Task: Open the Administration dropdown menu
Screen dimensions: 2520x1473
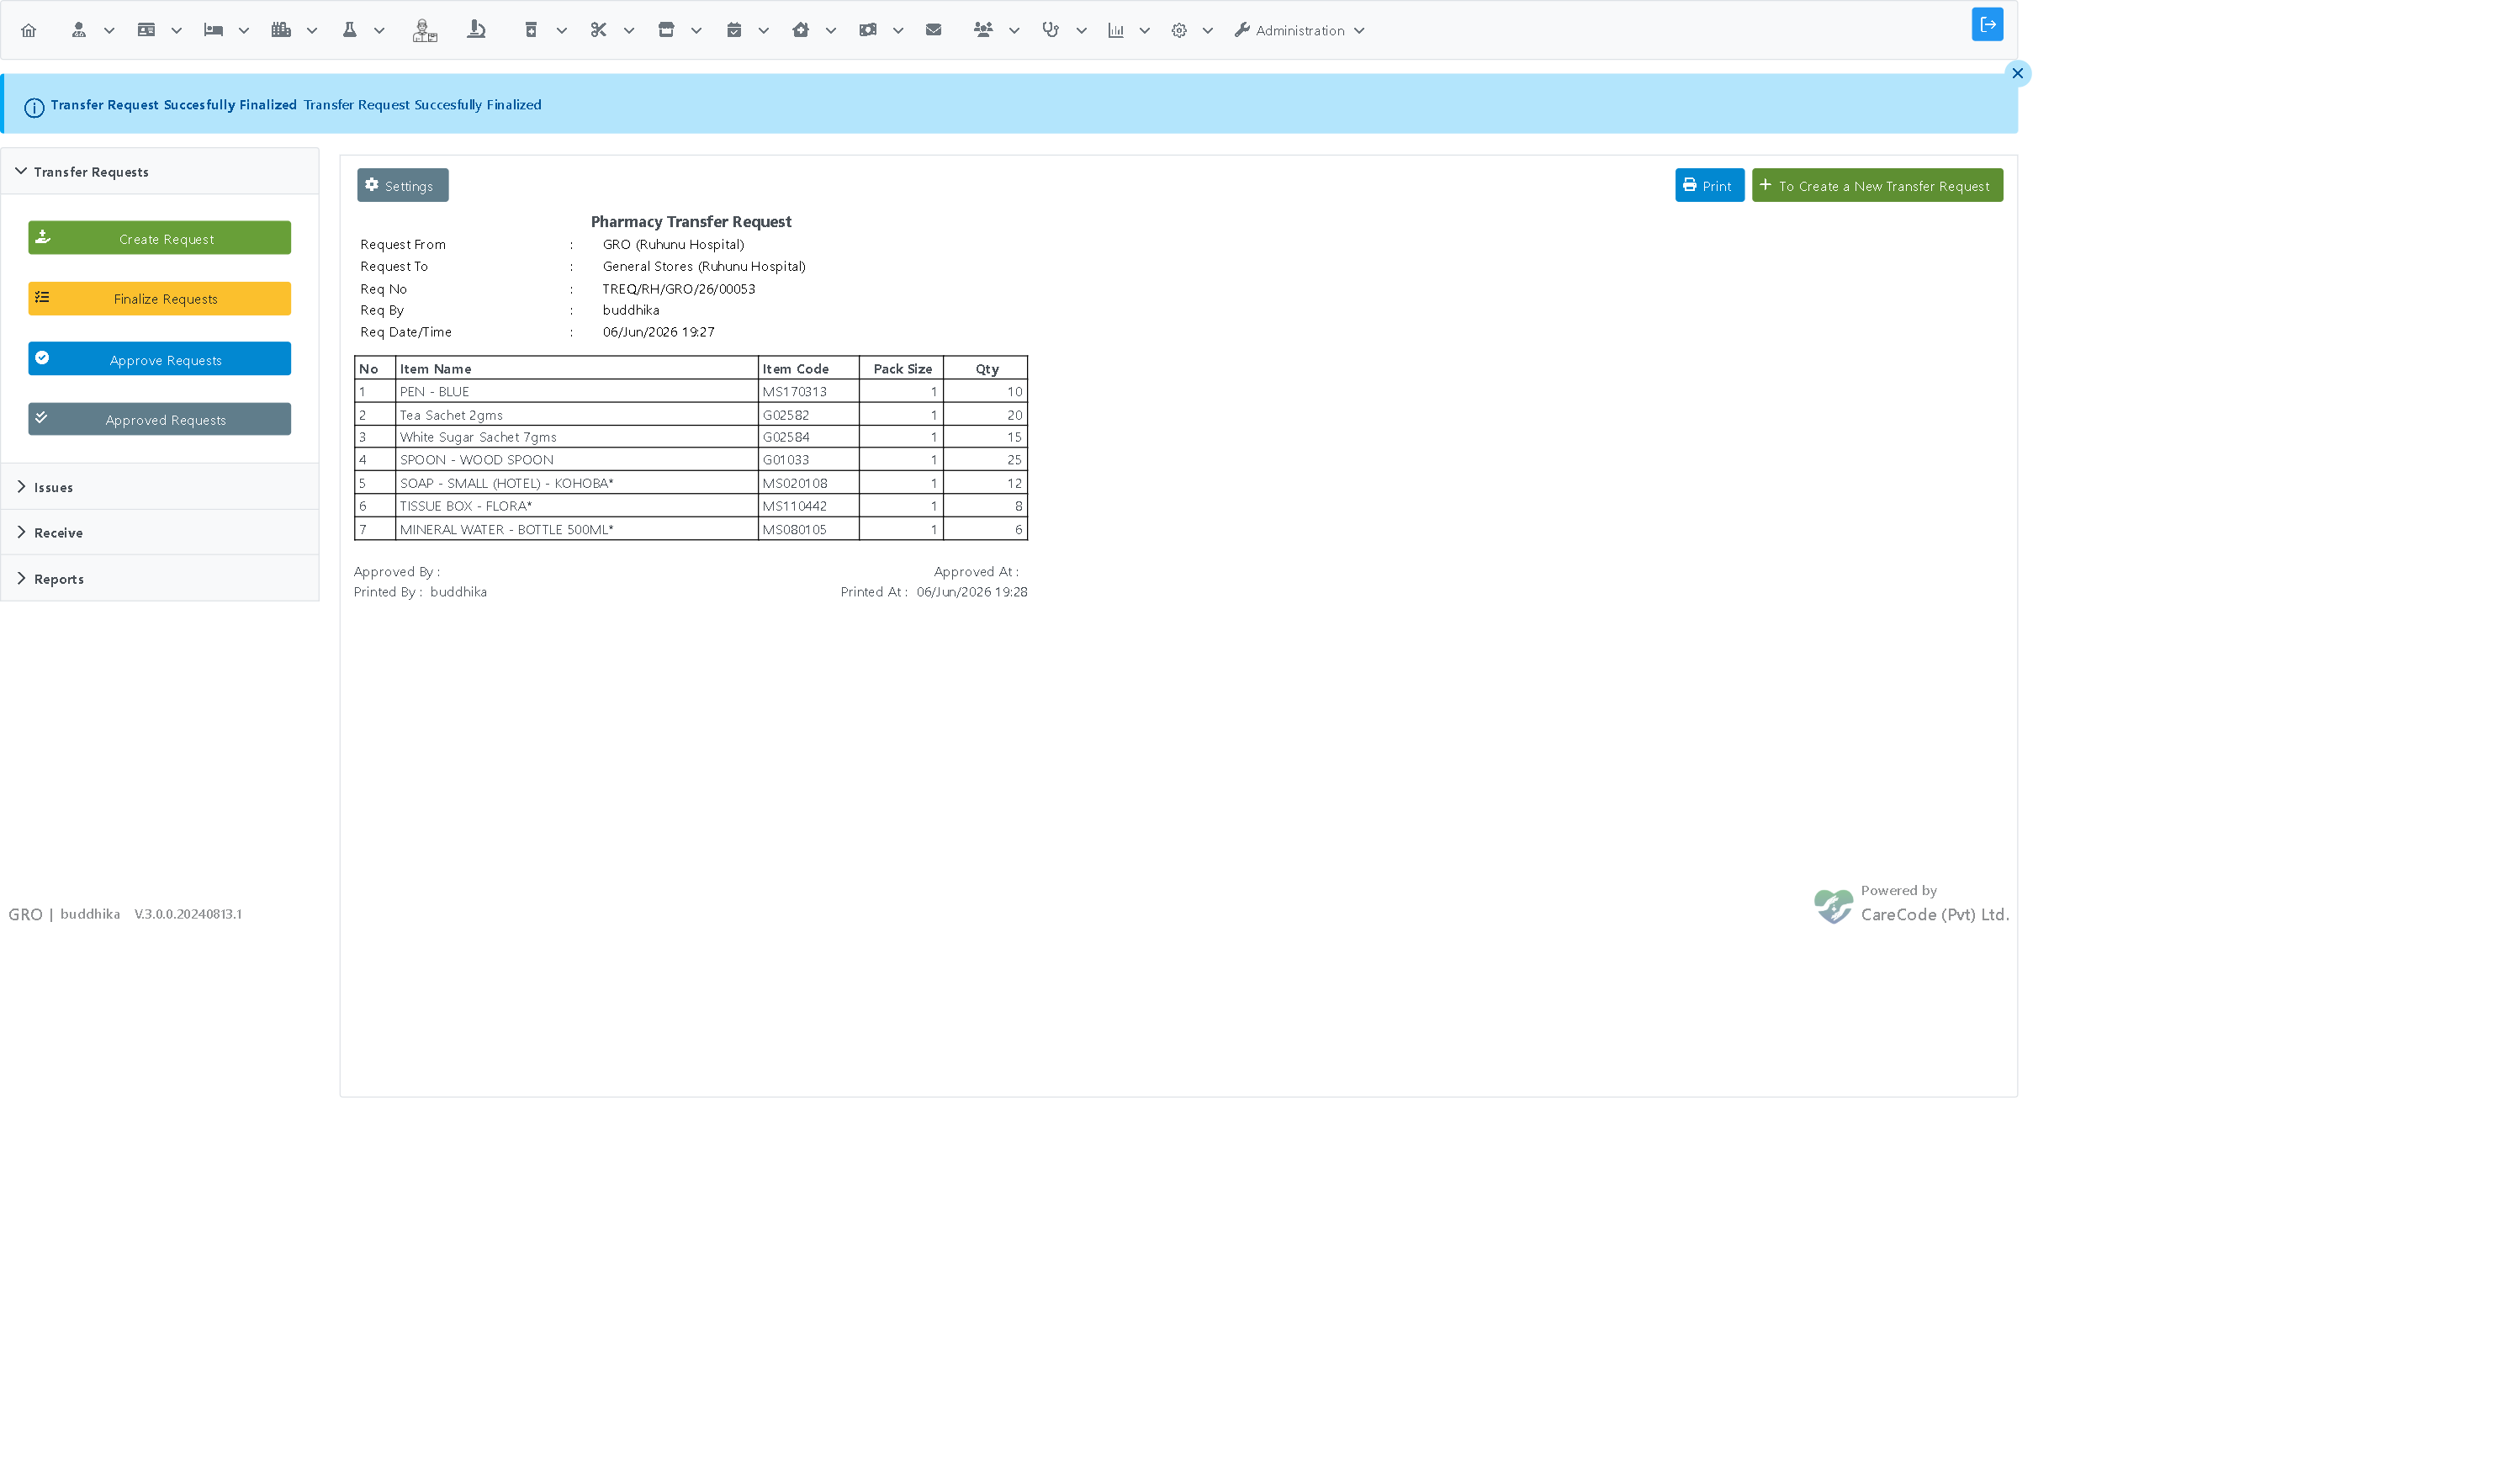Action: (1299, 30)
